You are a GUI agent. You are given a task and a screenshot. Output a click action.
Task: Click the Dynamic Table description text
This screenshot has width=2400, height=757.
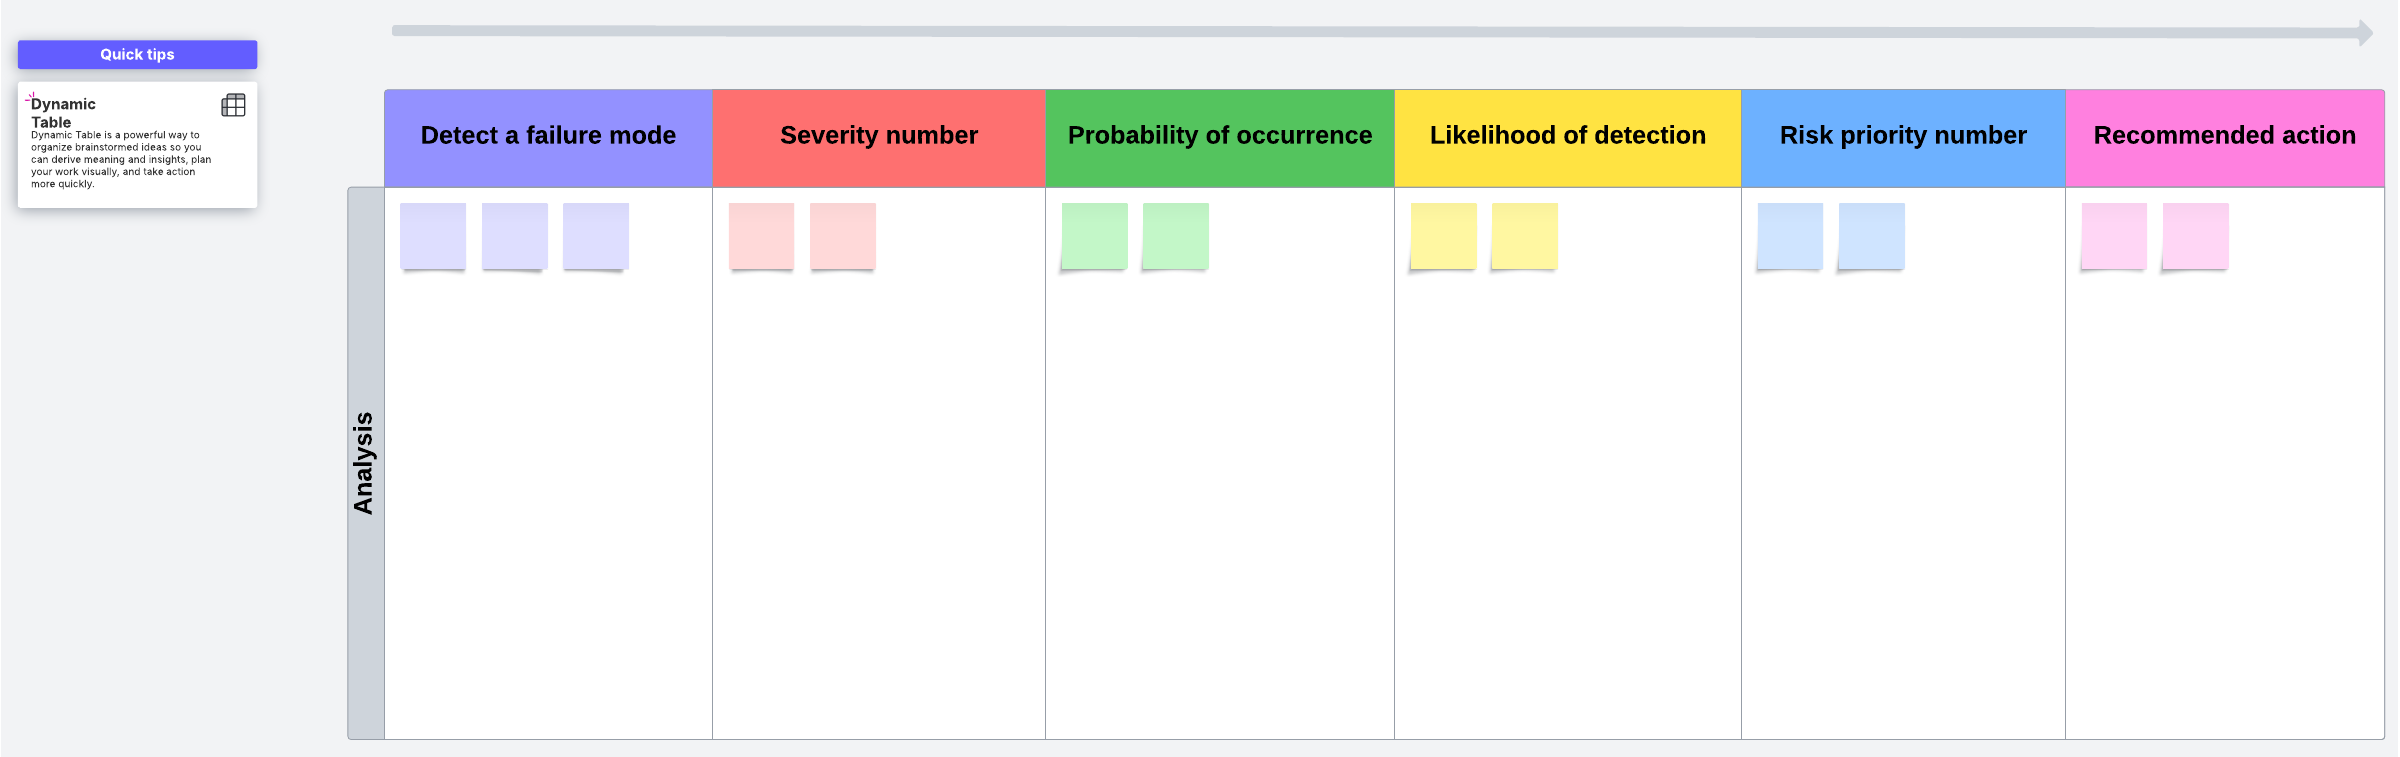[120, 160]
